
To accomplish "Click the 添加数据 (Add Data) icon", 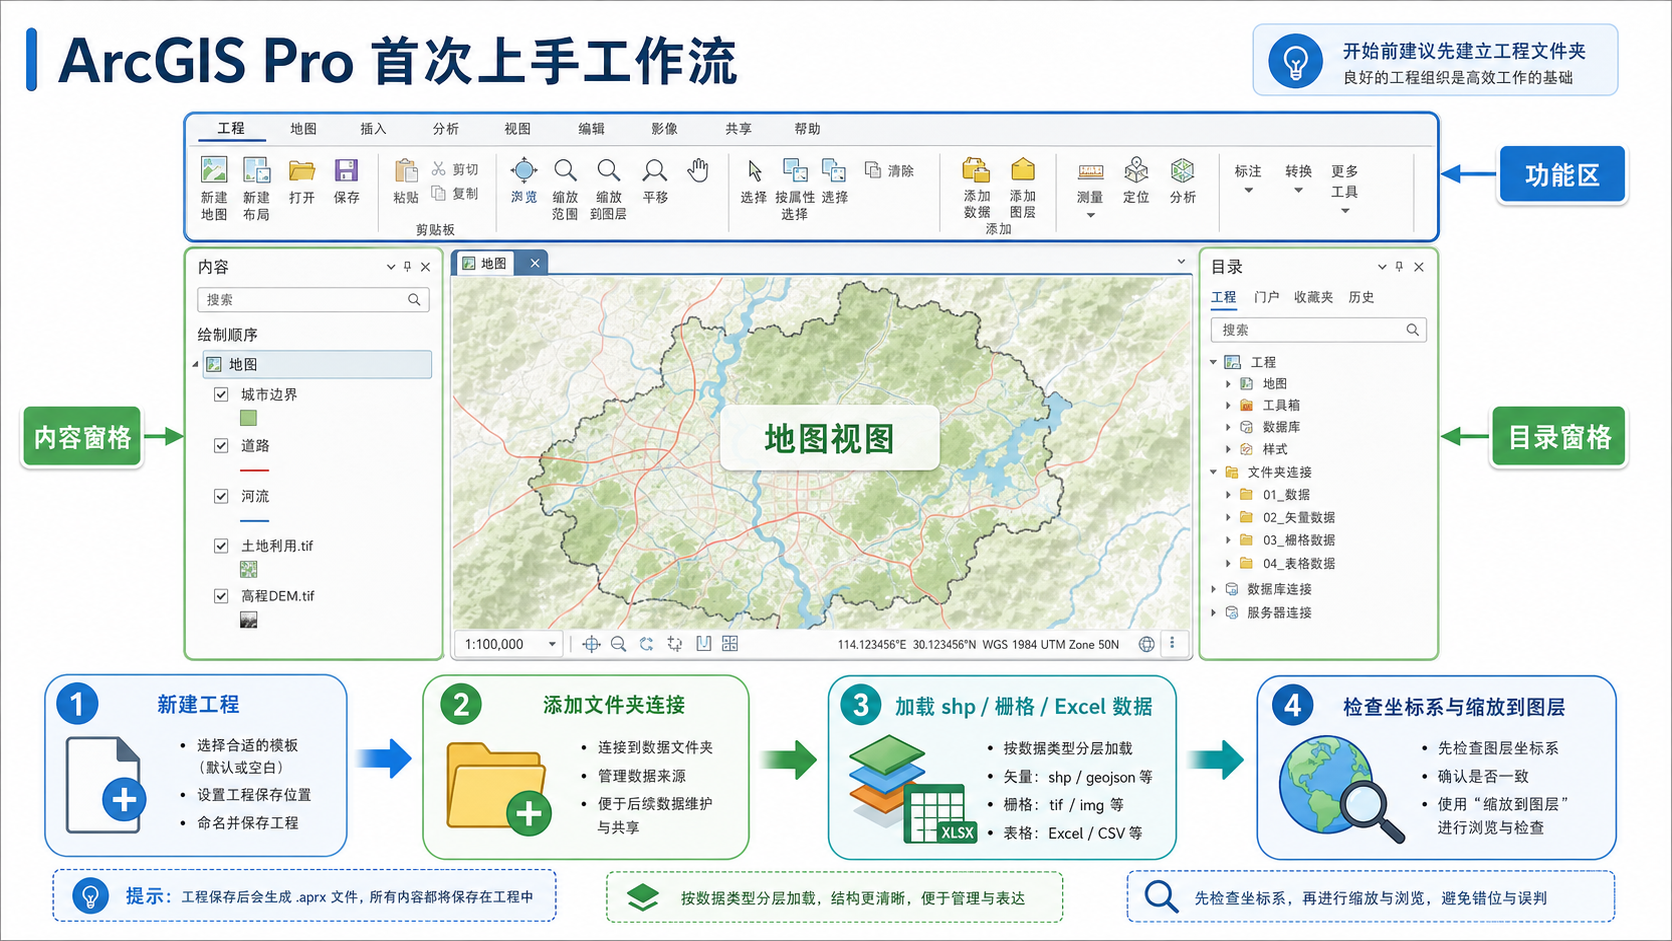I will (x=976, y=169).
